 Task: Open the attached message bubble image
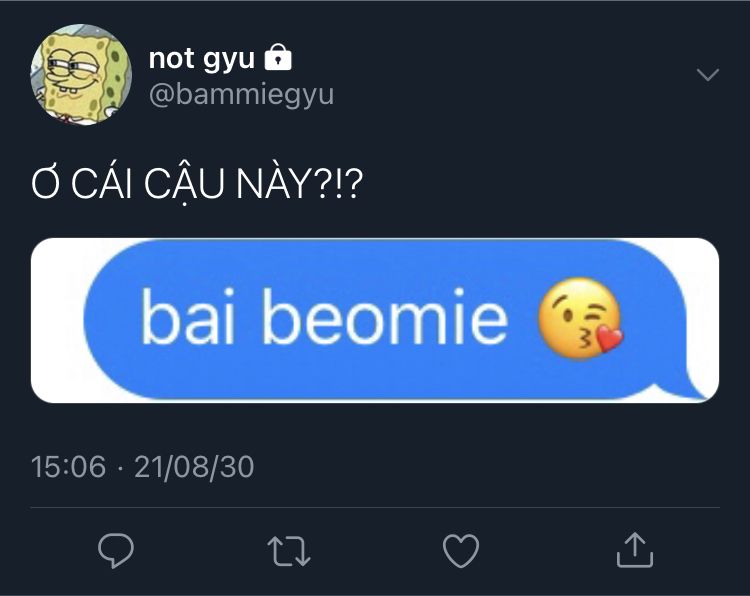pos(375,320)
